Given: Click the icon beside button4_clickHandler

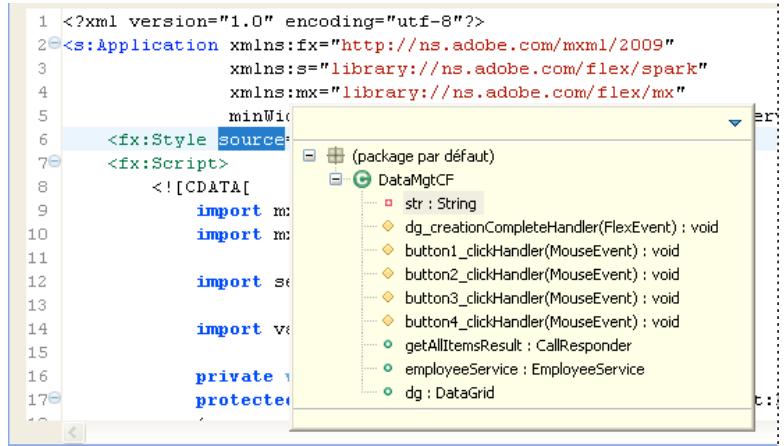Looking at the screenshot, I should click(x=388, y=320).
